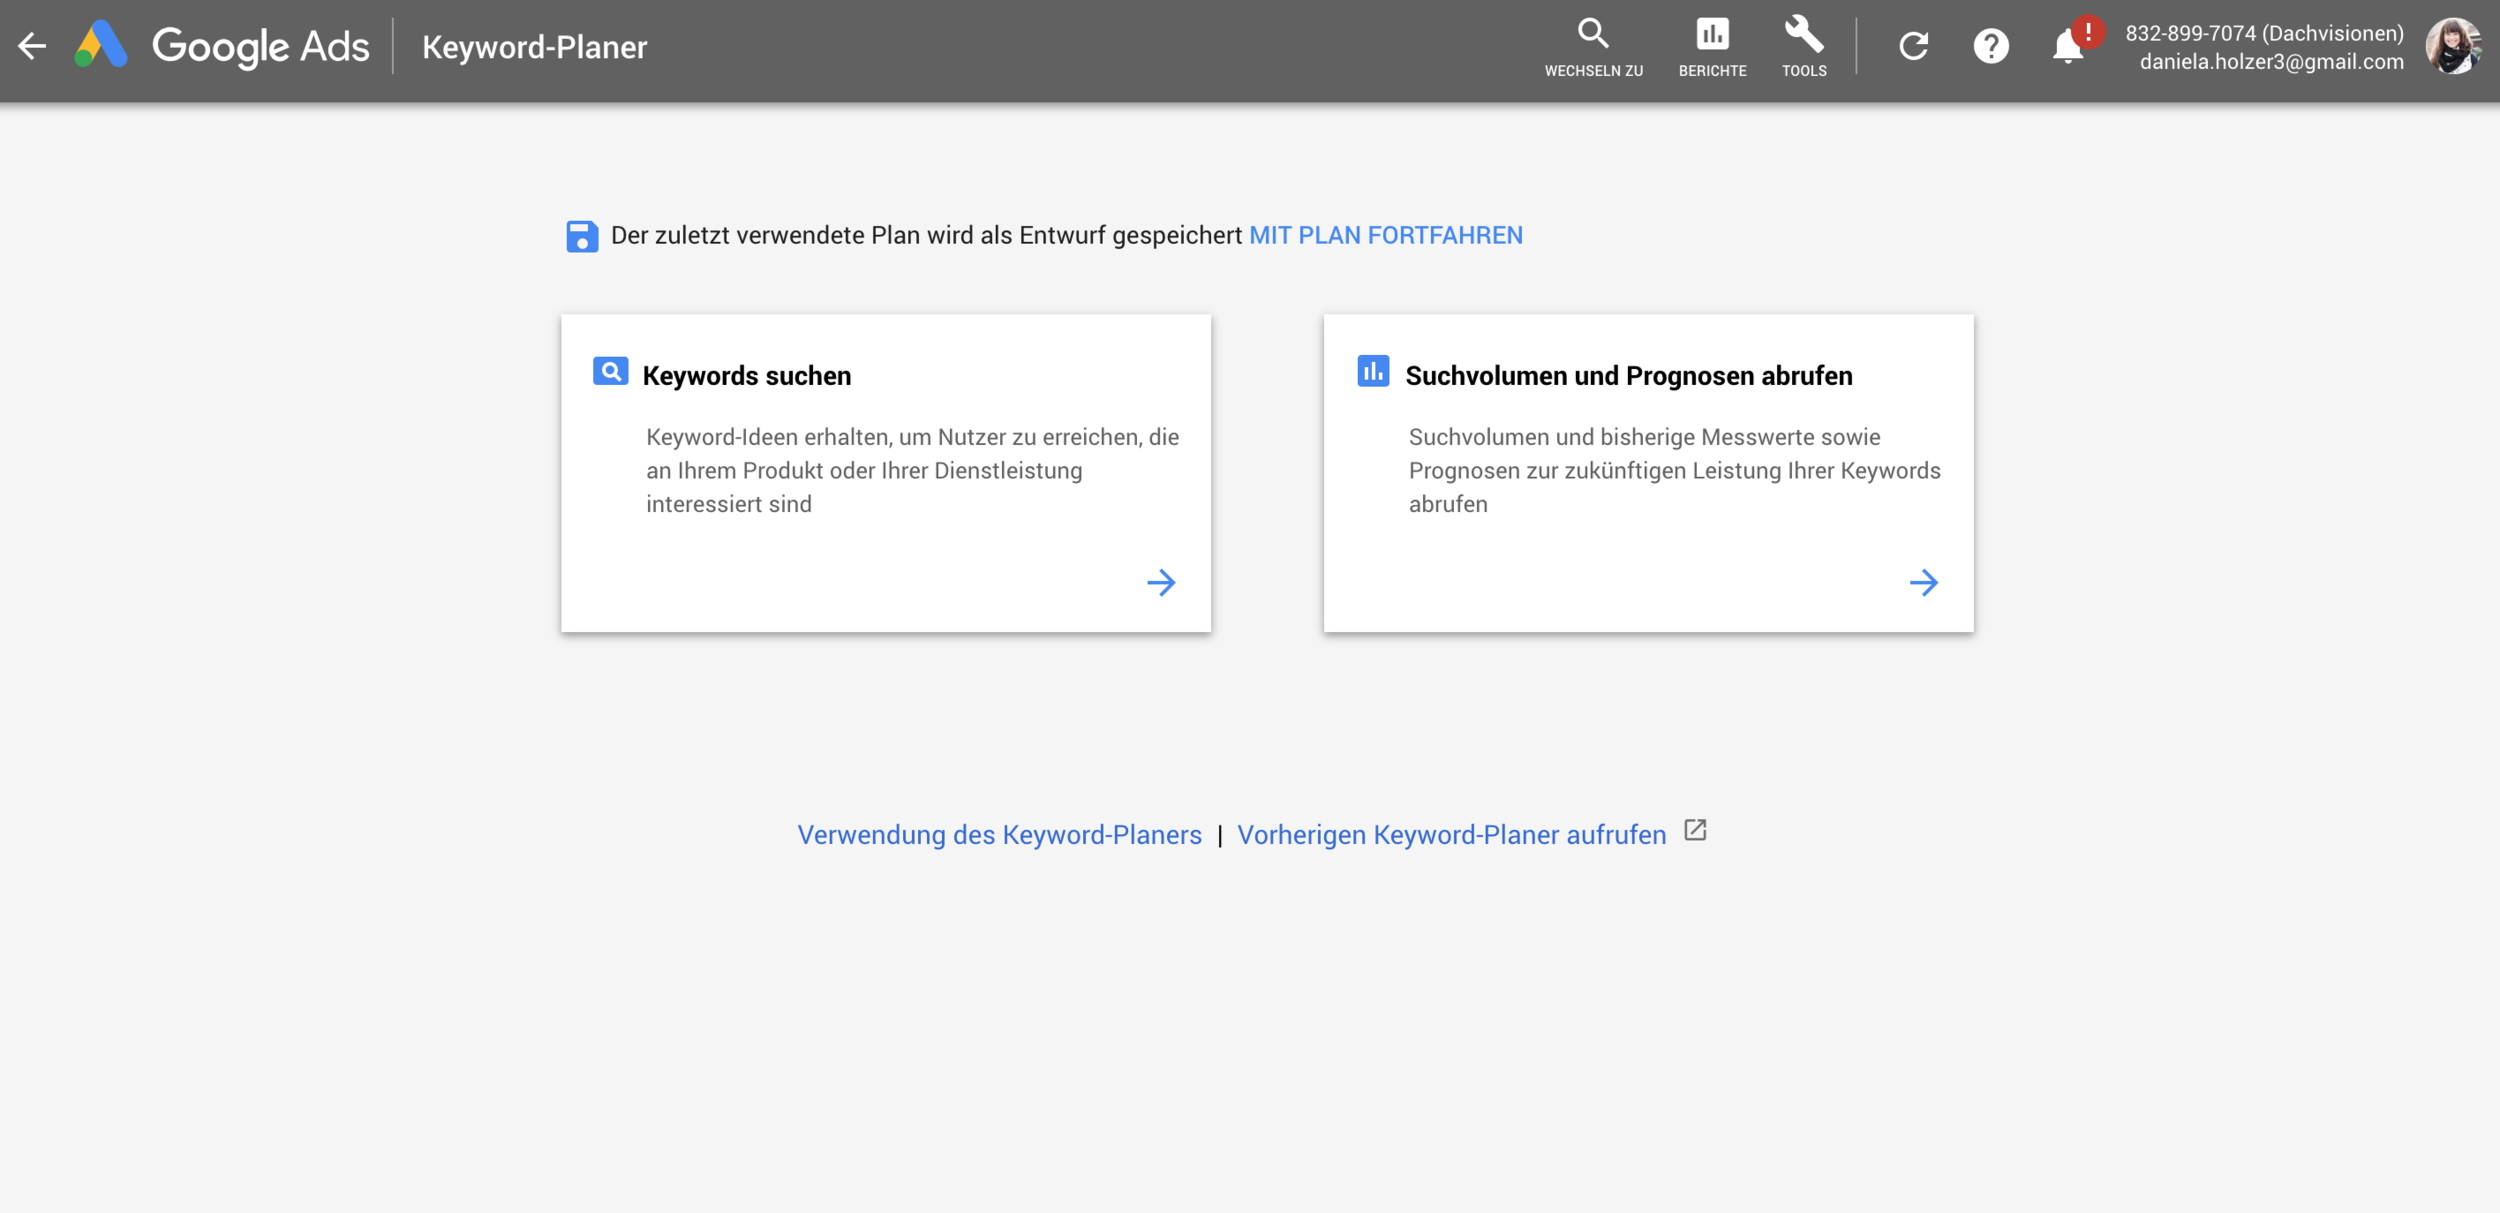Select Suchvolumen und Prognosen abrufen title
The width and height of the screenshot is (2500, 1213).
click(x=1628, y=376)
